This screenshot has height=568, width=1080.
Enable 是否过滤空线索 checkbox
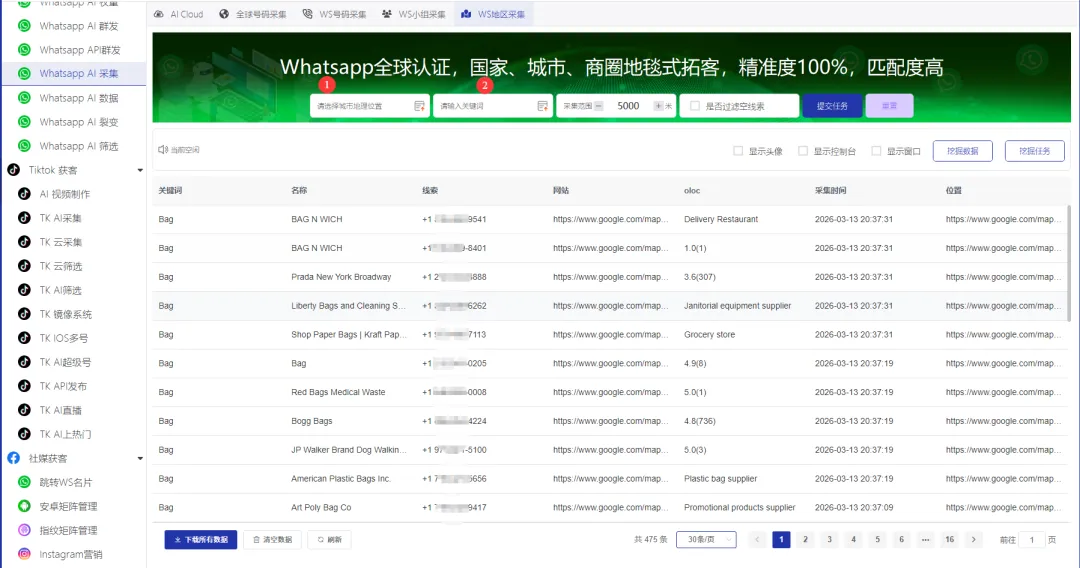pyautogui.click(x=694, y=106)
